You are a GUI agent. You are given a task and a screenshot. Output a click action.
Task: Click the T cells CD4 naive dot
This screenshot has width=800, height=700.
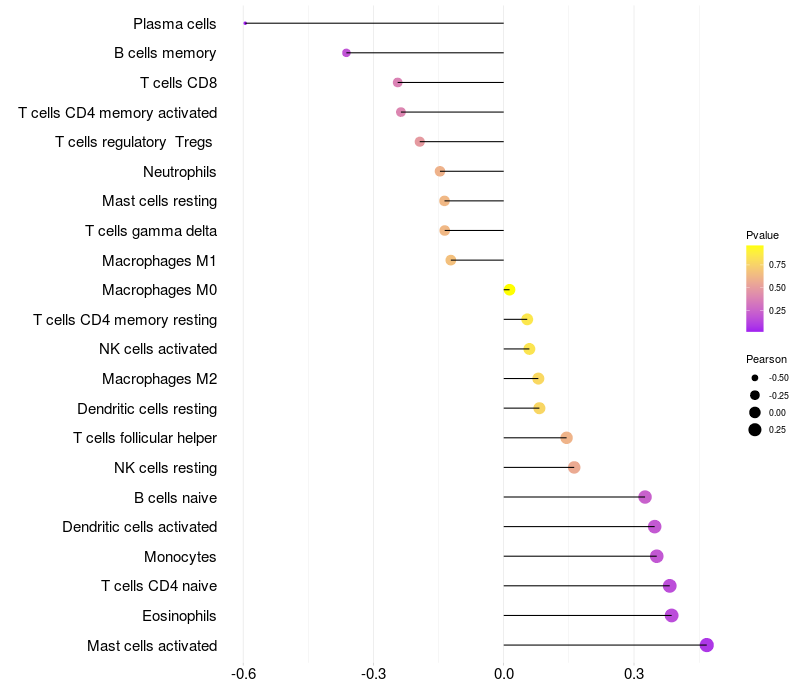click(x=670, y=586)
